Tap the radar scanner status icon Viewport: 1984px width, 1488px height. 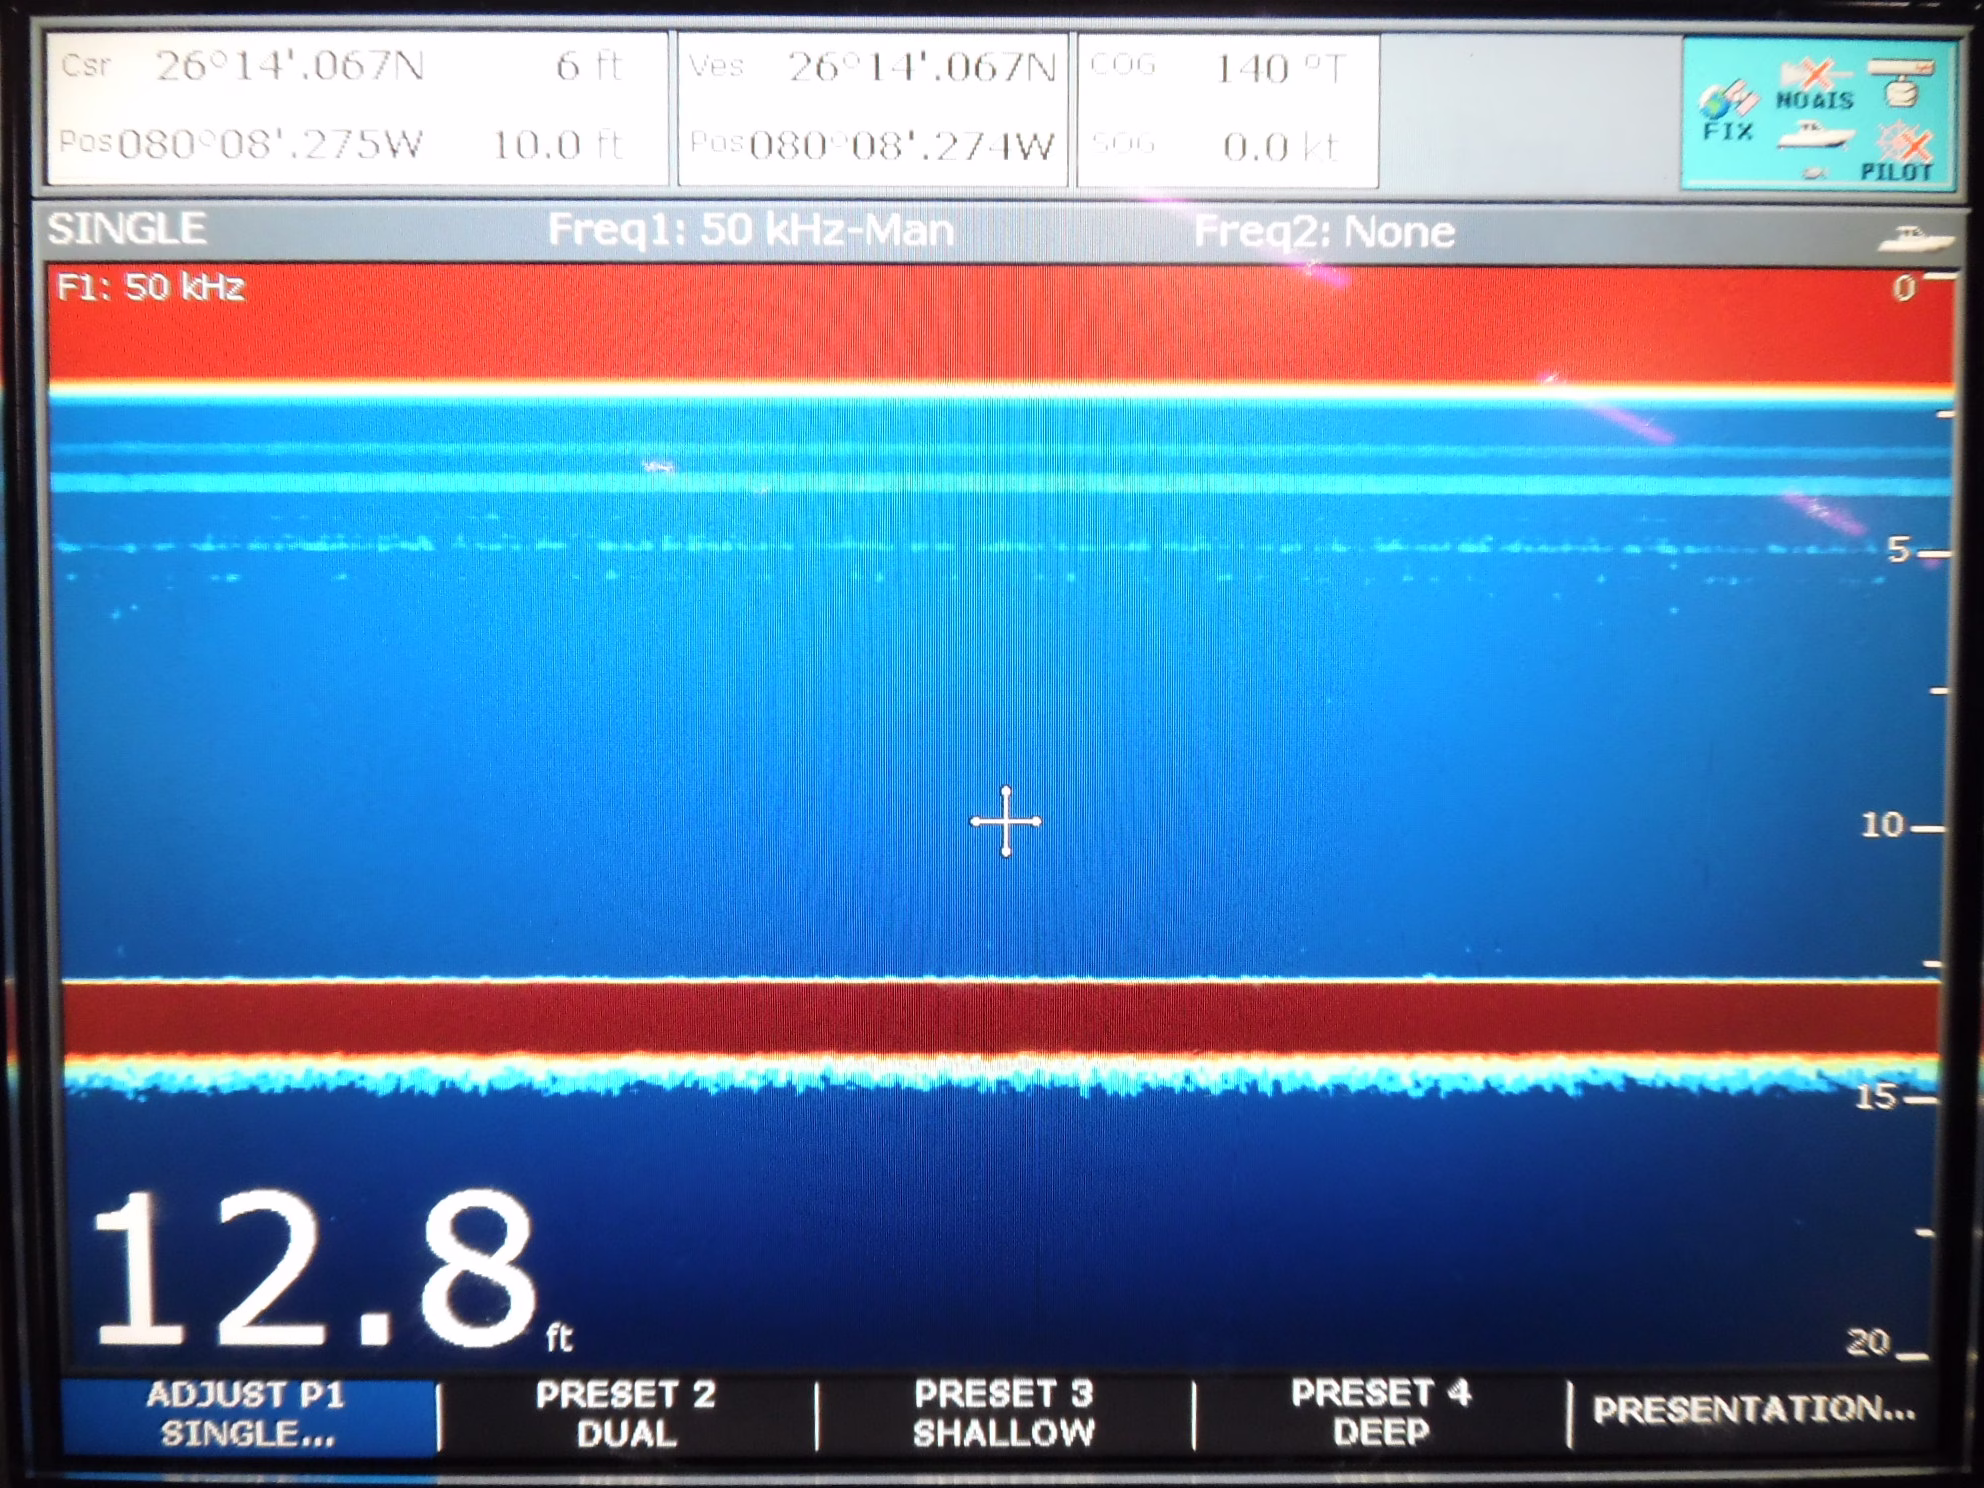[1900, 82]
